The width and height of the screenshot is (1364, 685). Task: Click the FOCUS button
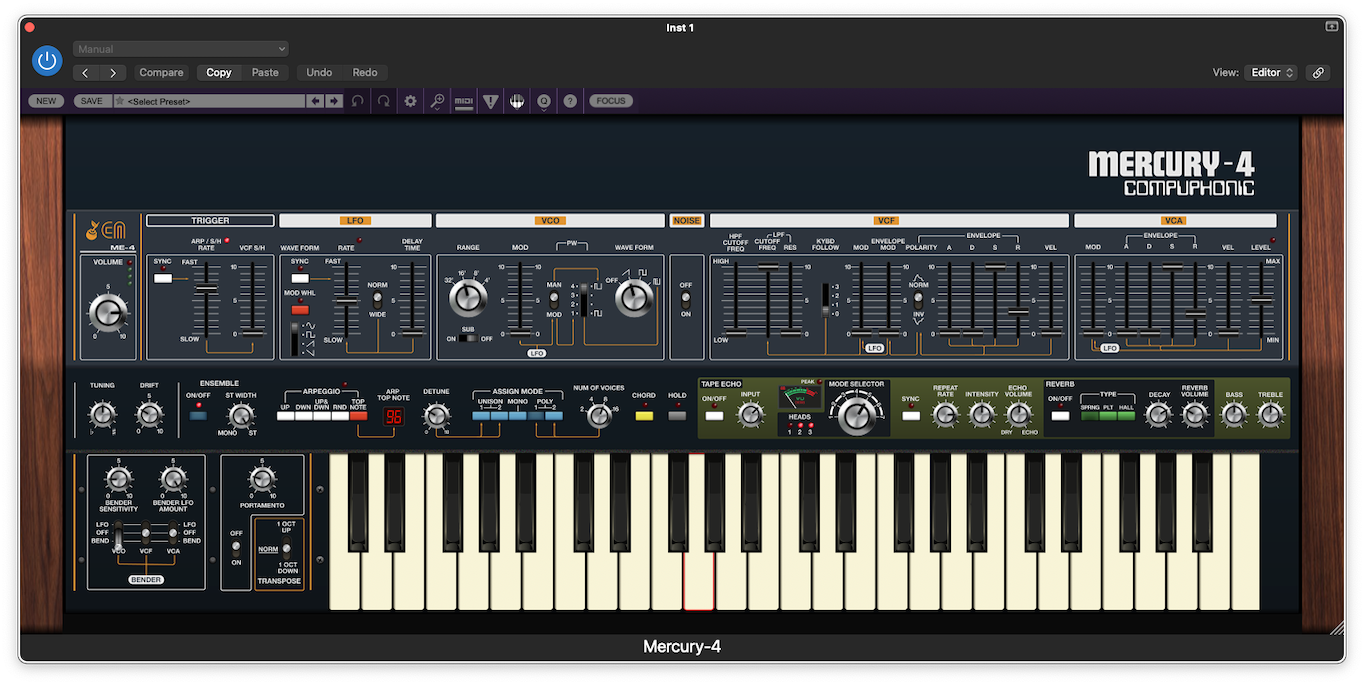(611, 101)
